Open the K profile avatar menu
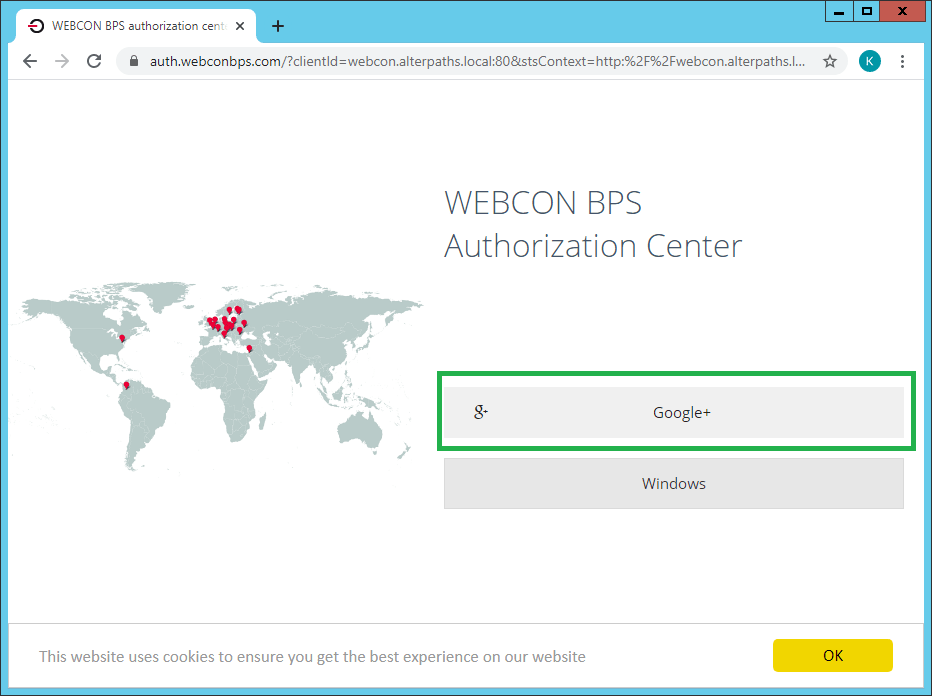 [870, 61]
